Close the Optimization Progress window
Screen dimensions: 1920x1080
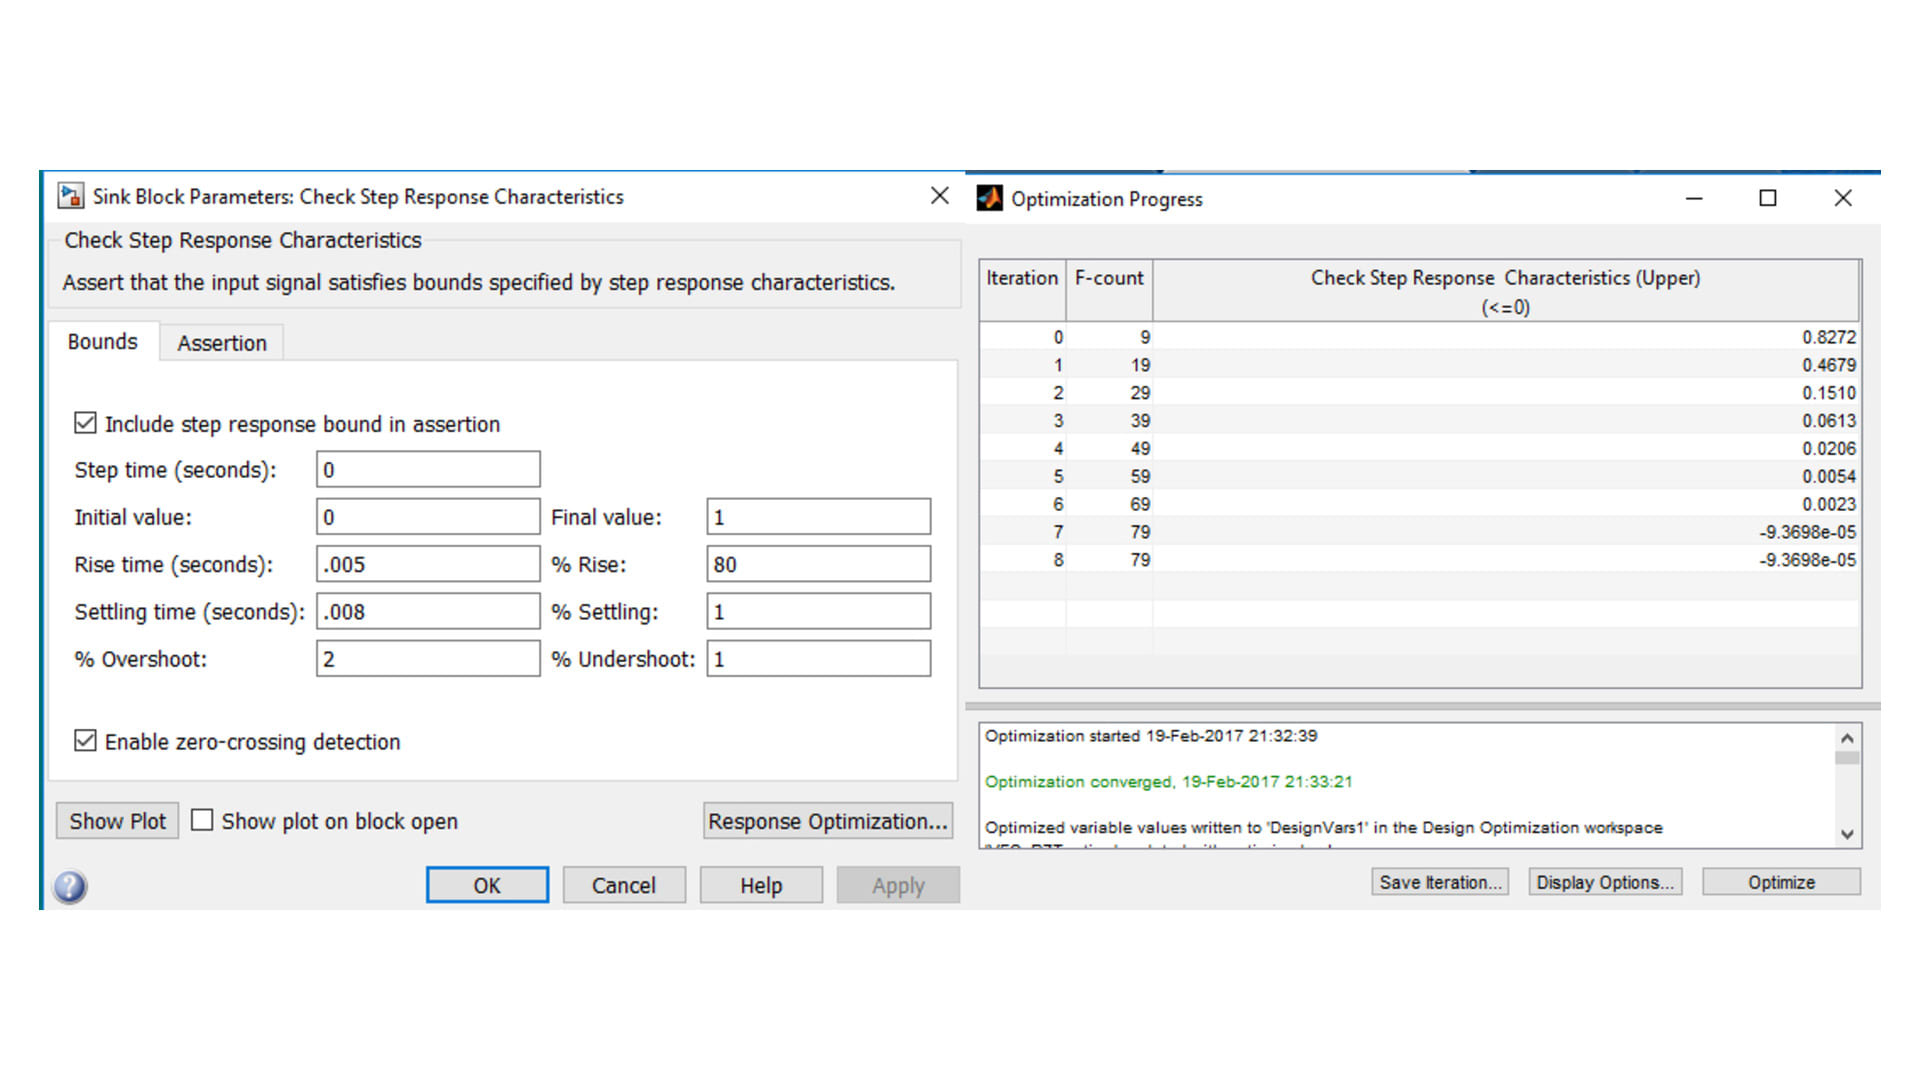pos(1843,198)
